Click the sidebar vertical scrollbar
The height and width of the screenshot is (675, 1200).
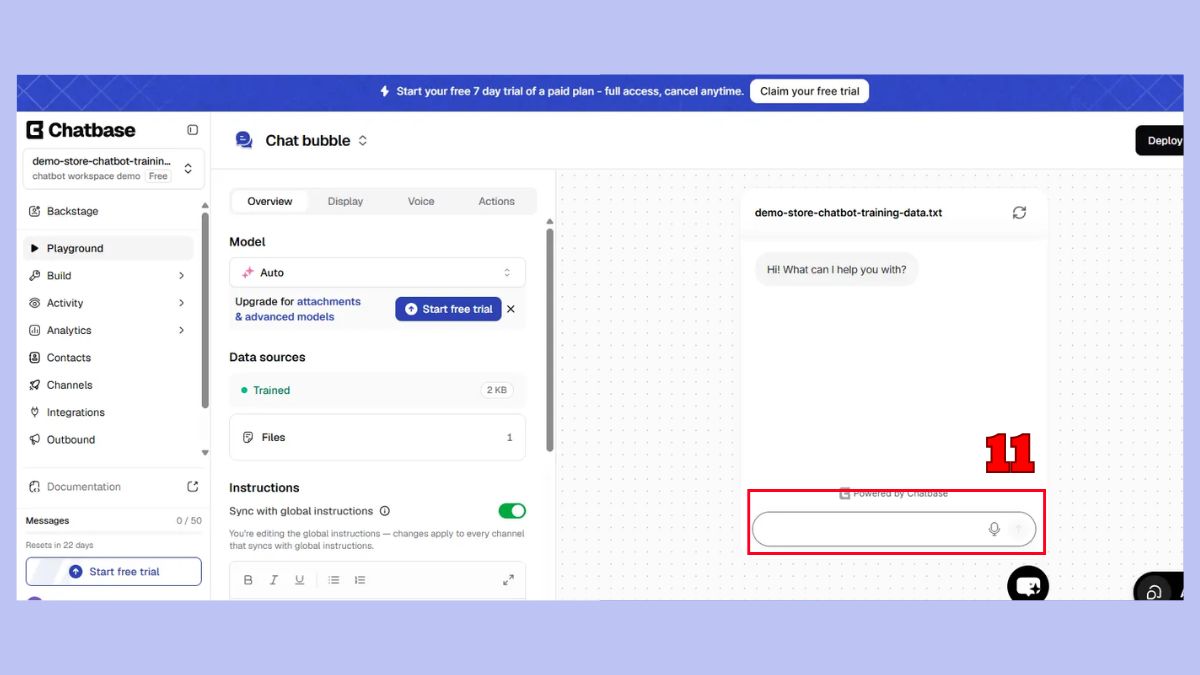tap(205, 310)
